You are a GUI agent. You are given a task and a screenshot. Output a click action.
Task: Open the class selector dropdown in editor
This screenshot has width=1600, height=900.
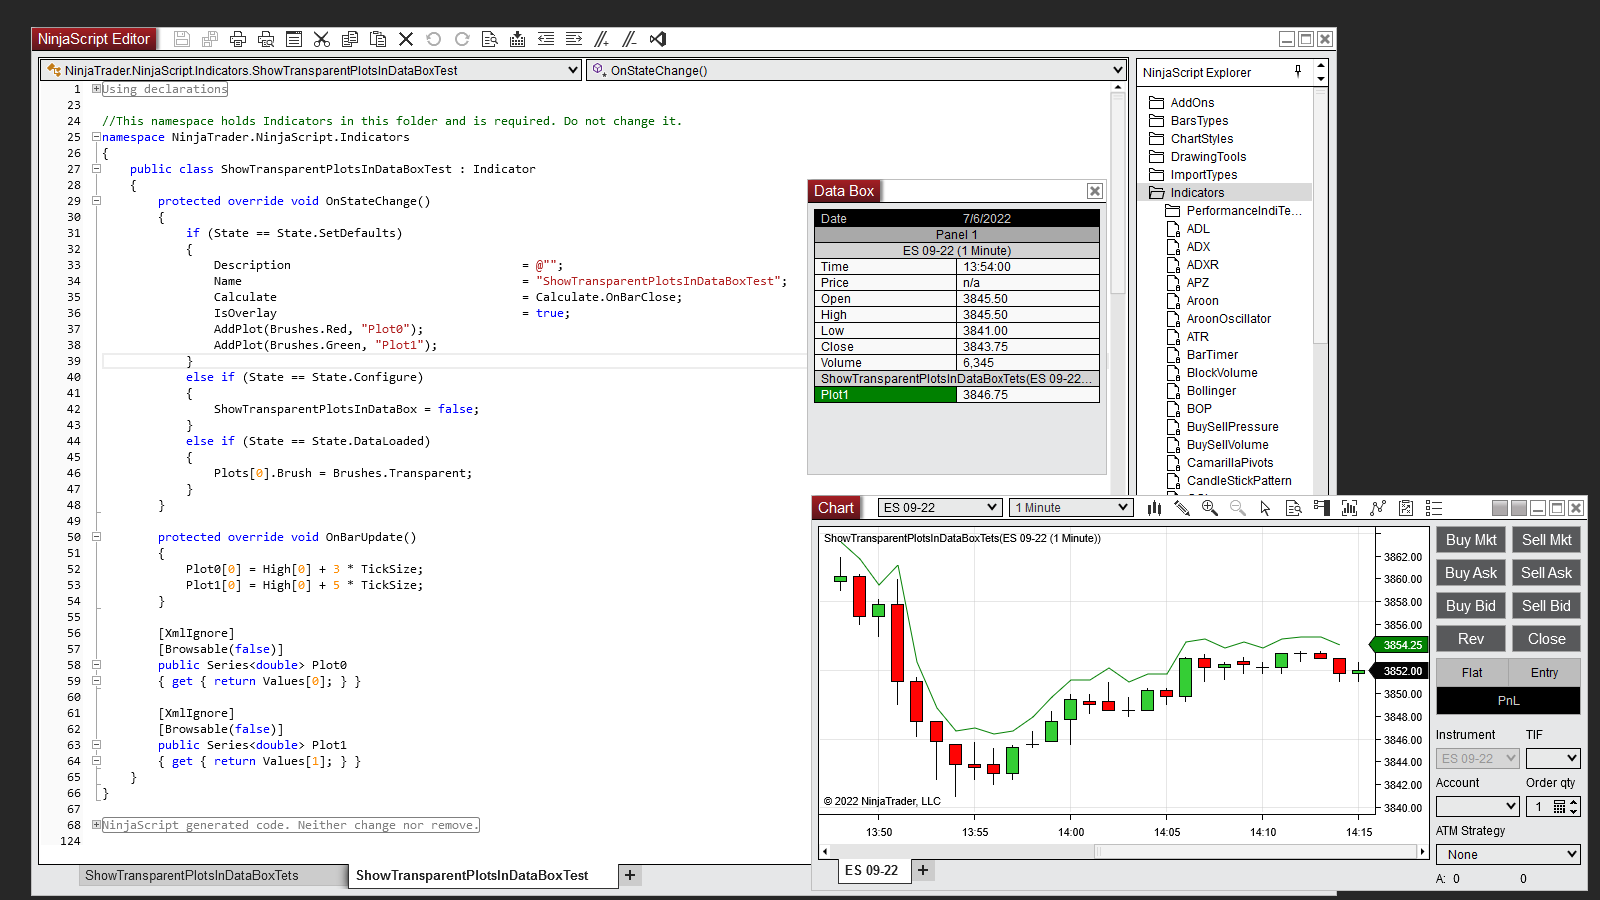[x=311, y=70]
